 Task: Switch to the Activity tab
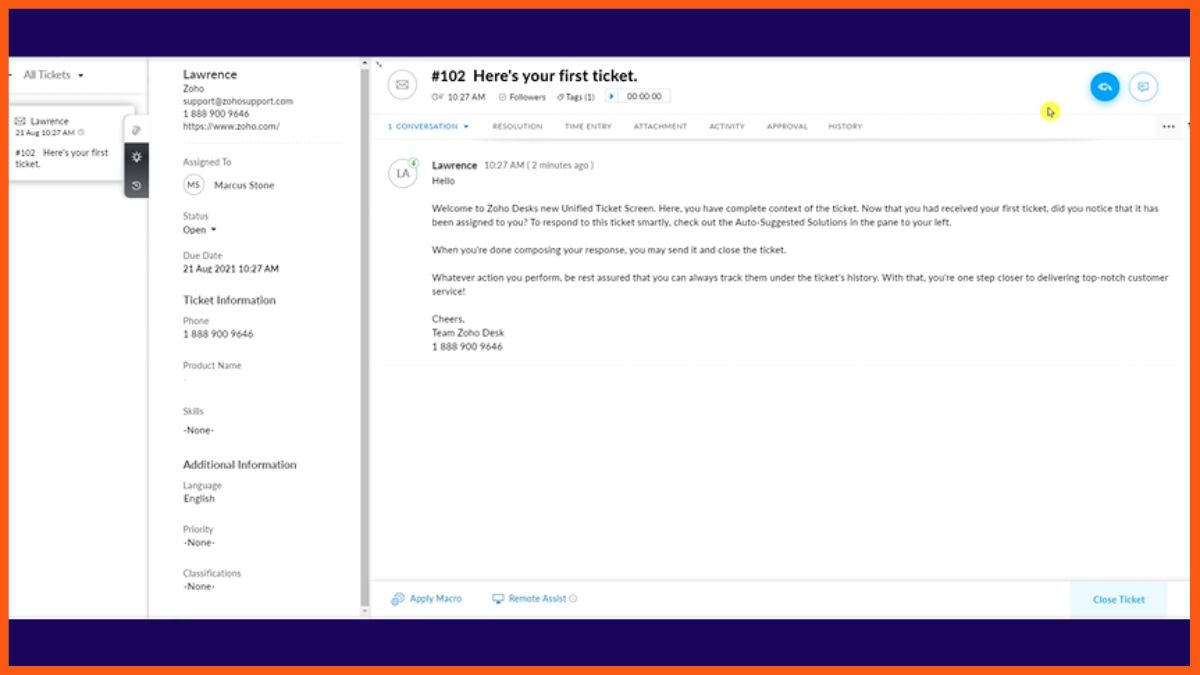pyautogui.click(x=727, y=127)
